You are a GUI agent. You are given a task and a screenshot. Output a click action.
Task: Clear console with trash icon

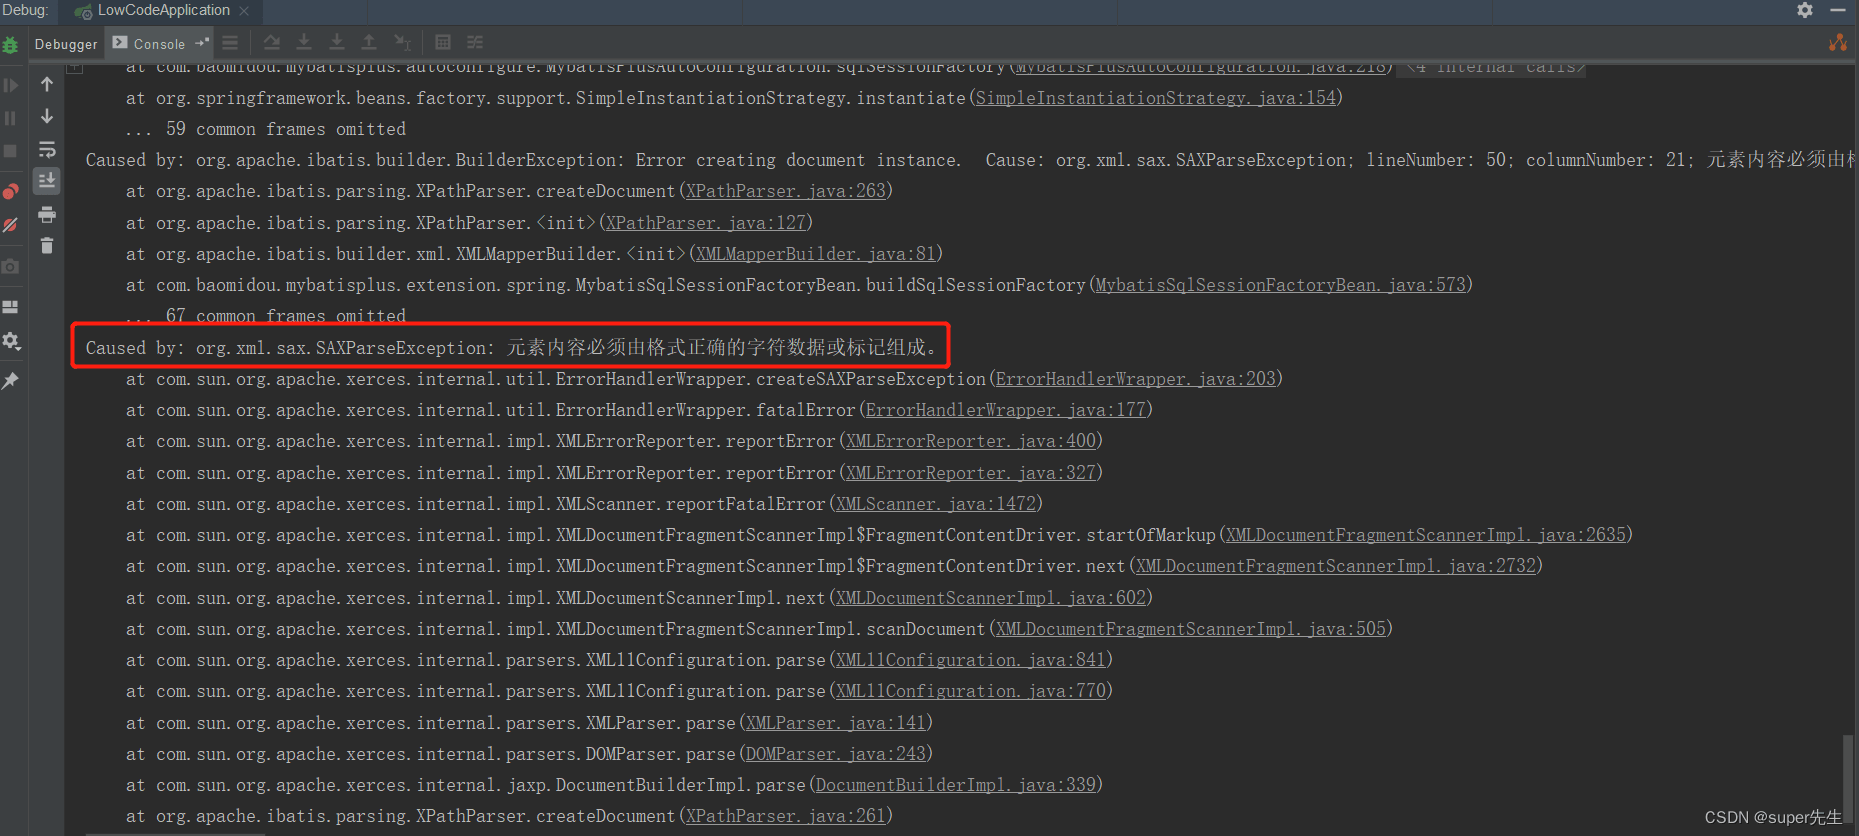point(47,246)
